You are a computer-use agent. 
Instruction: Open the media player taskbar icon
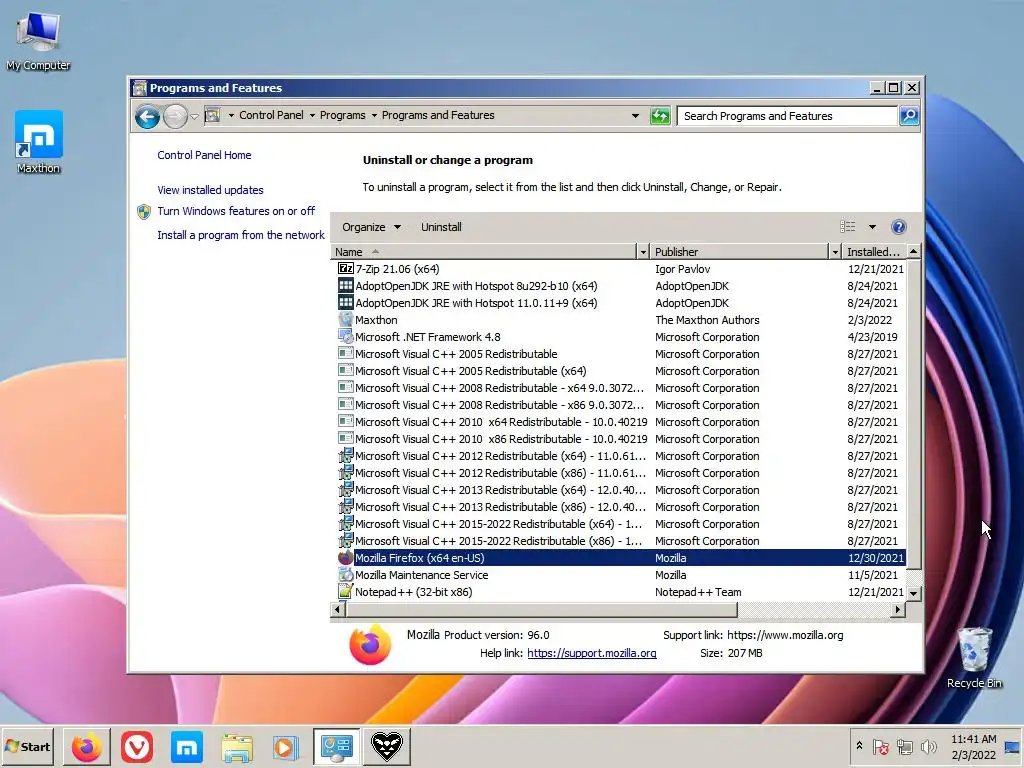[285, 748]
